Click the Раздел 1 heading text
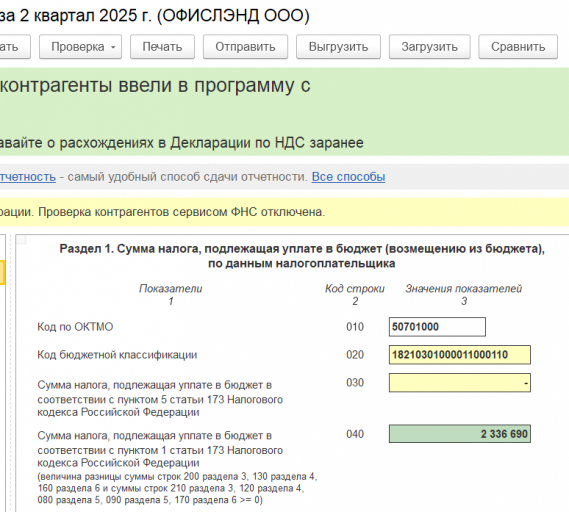Viewport: 569px width, 512px height. tap(302, 256)
